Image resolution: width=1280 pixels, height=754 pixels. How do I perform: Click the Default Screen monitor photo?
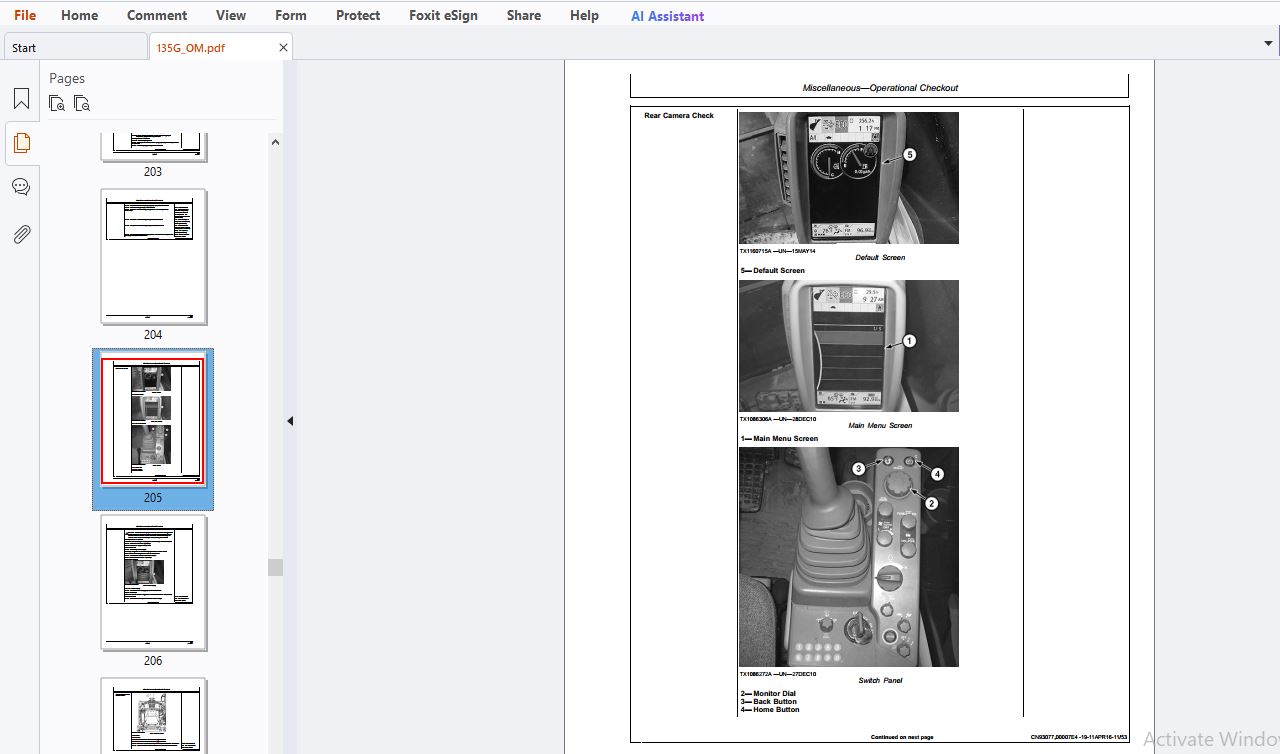coord(848,178)
